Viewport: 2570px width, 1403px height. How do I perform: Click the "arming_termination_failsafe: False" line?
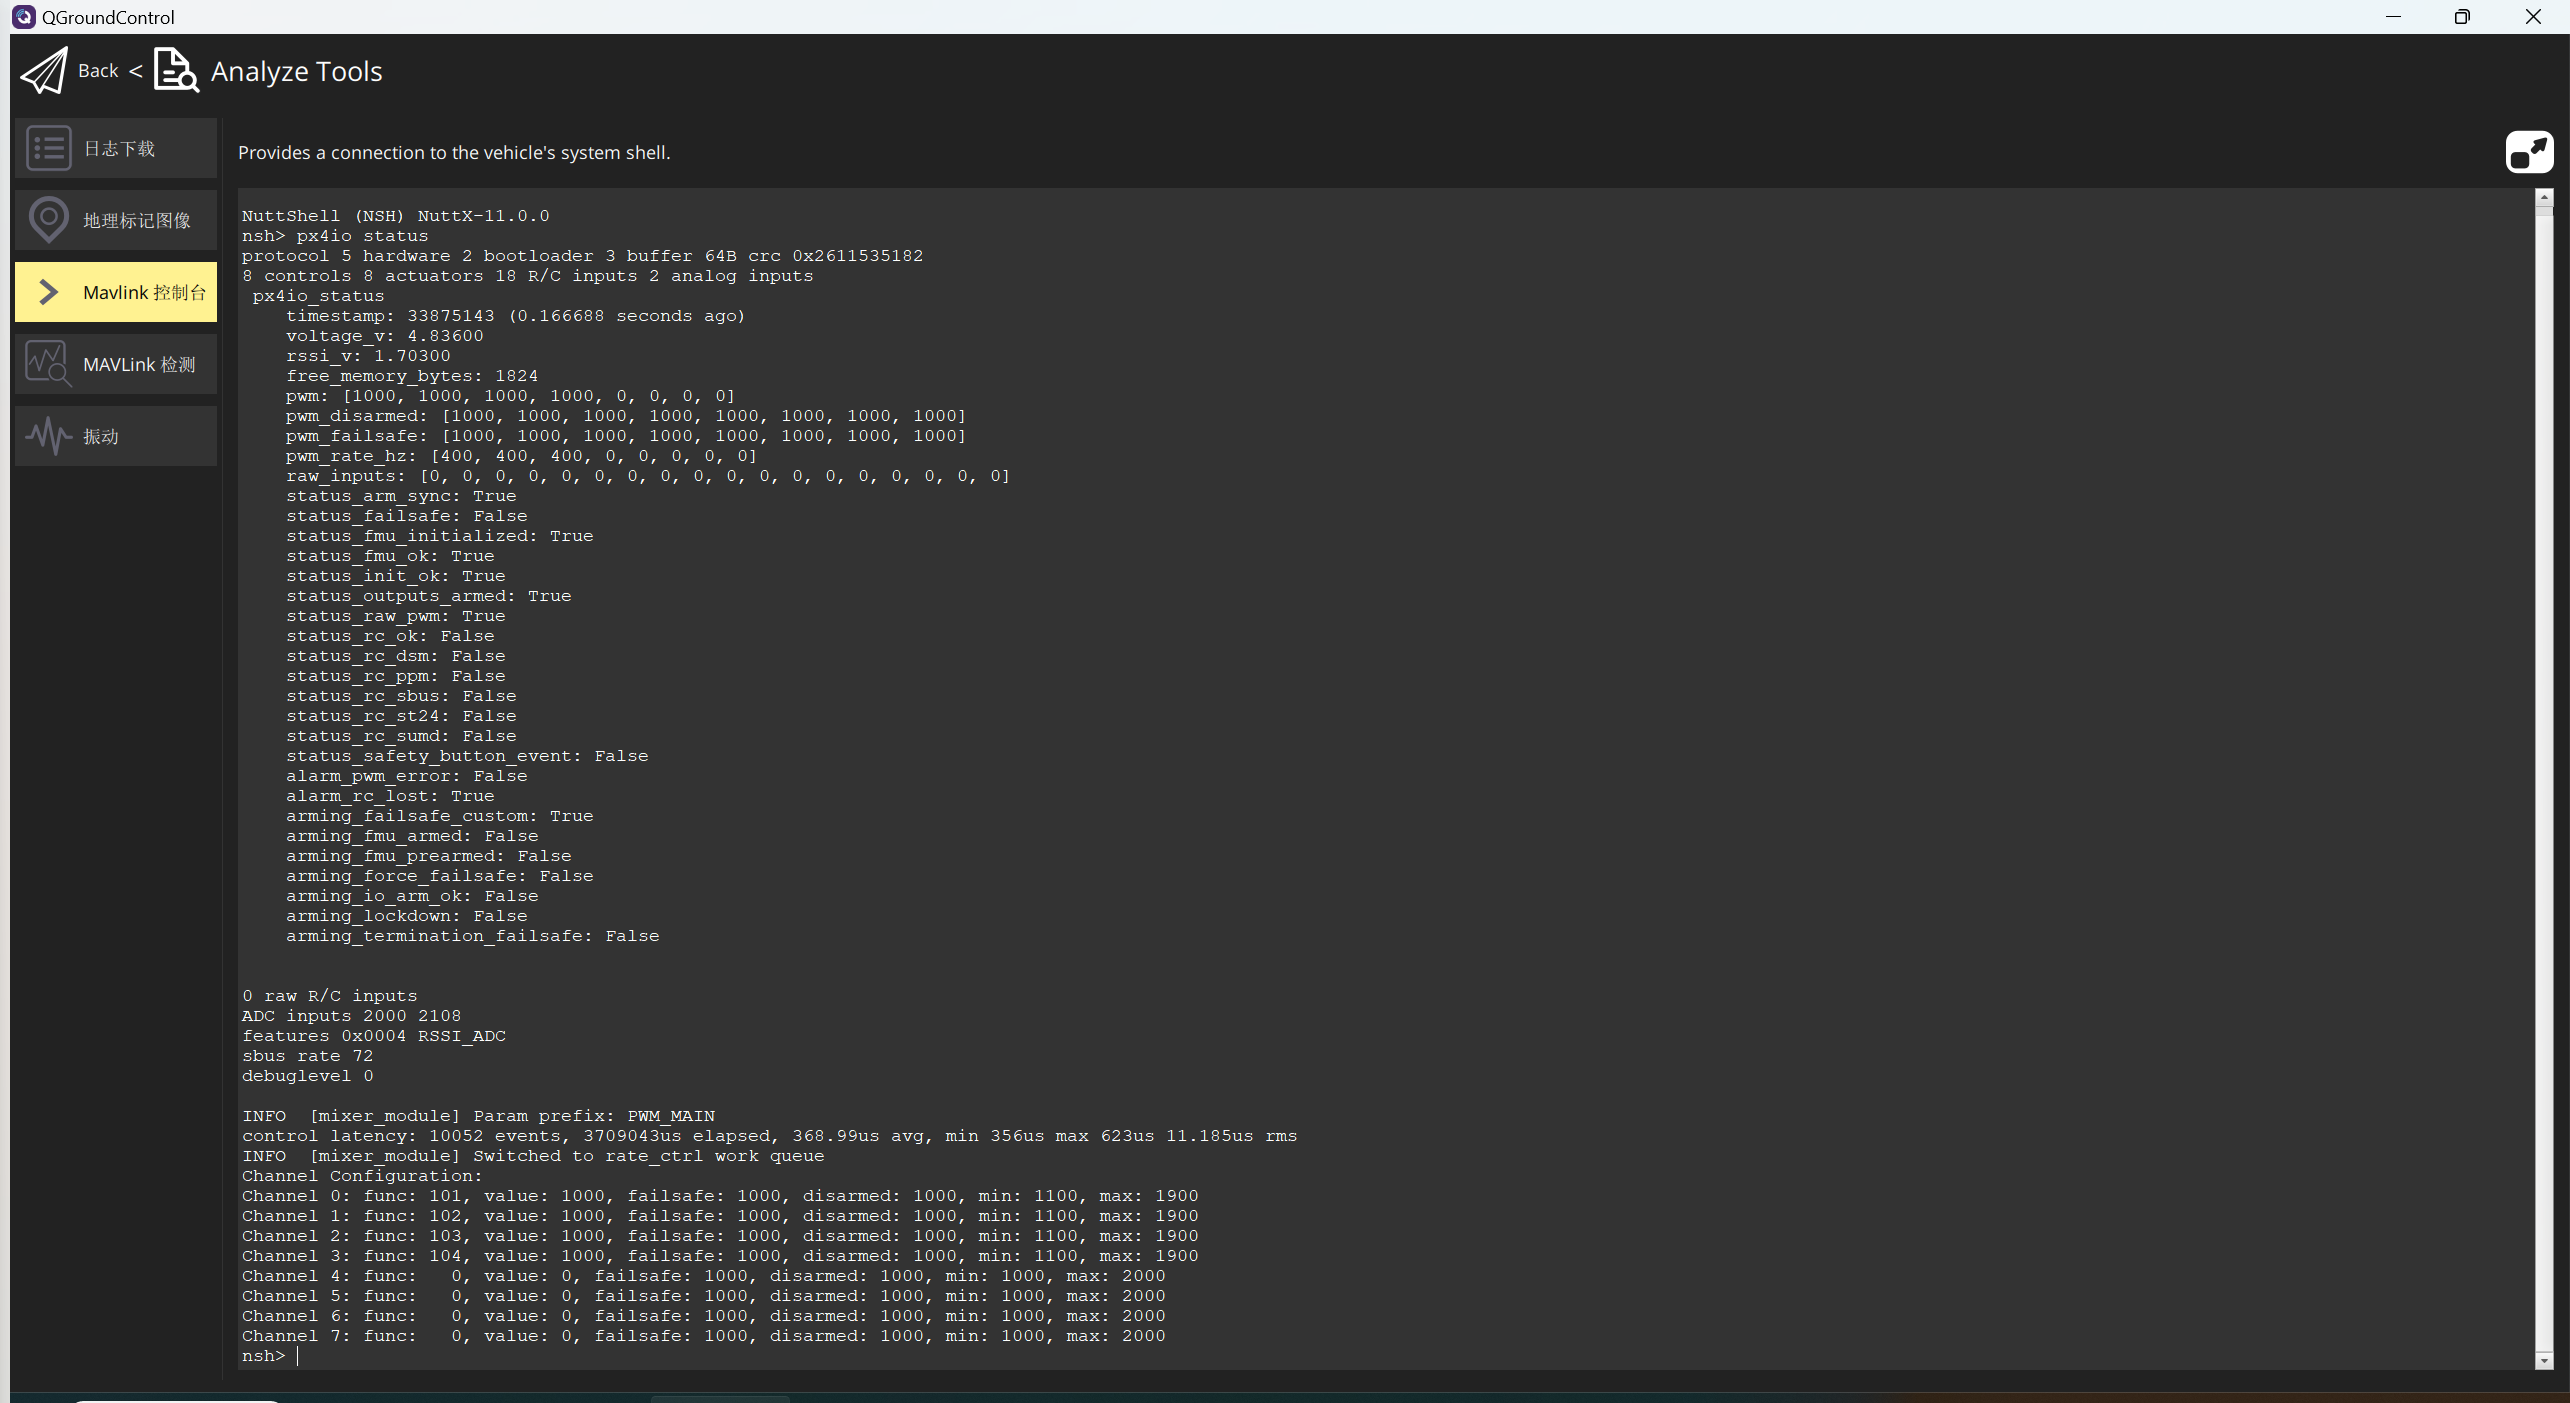[473, 936]
